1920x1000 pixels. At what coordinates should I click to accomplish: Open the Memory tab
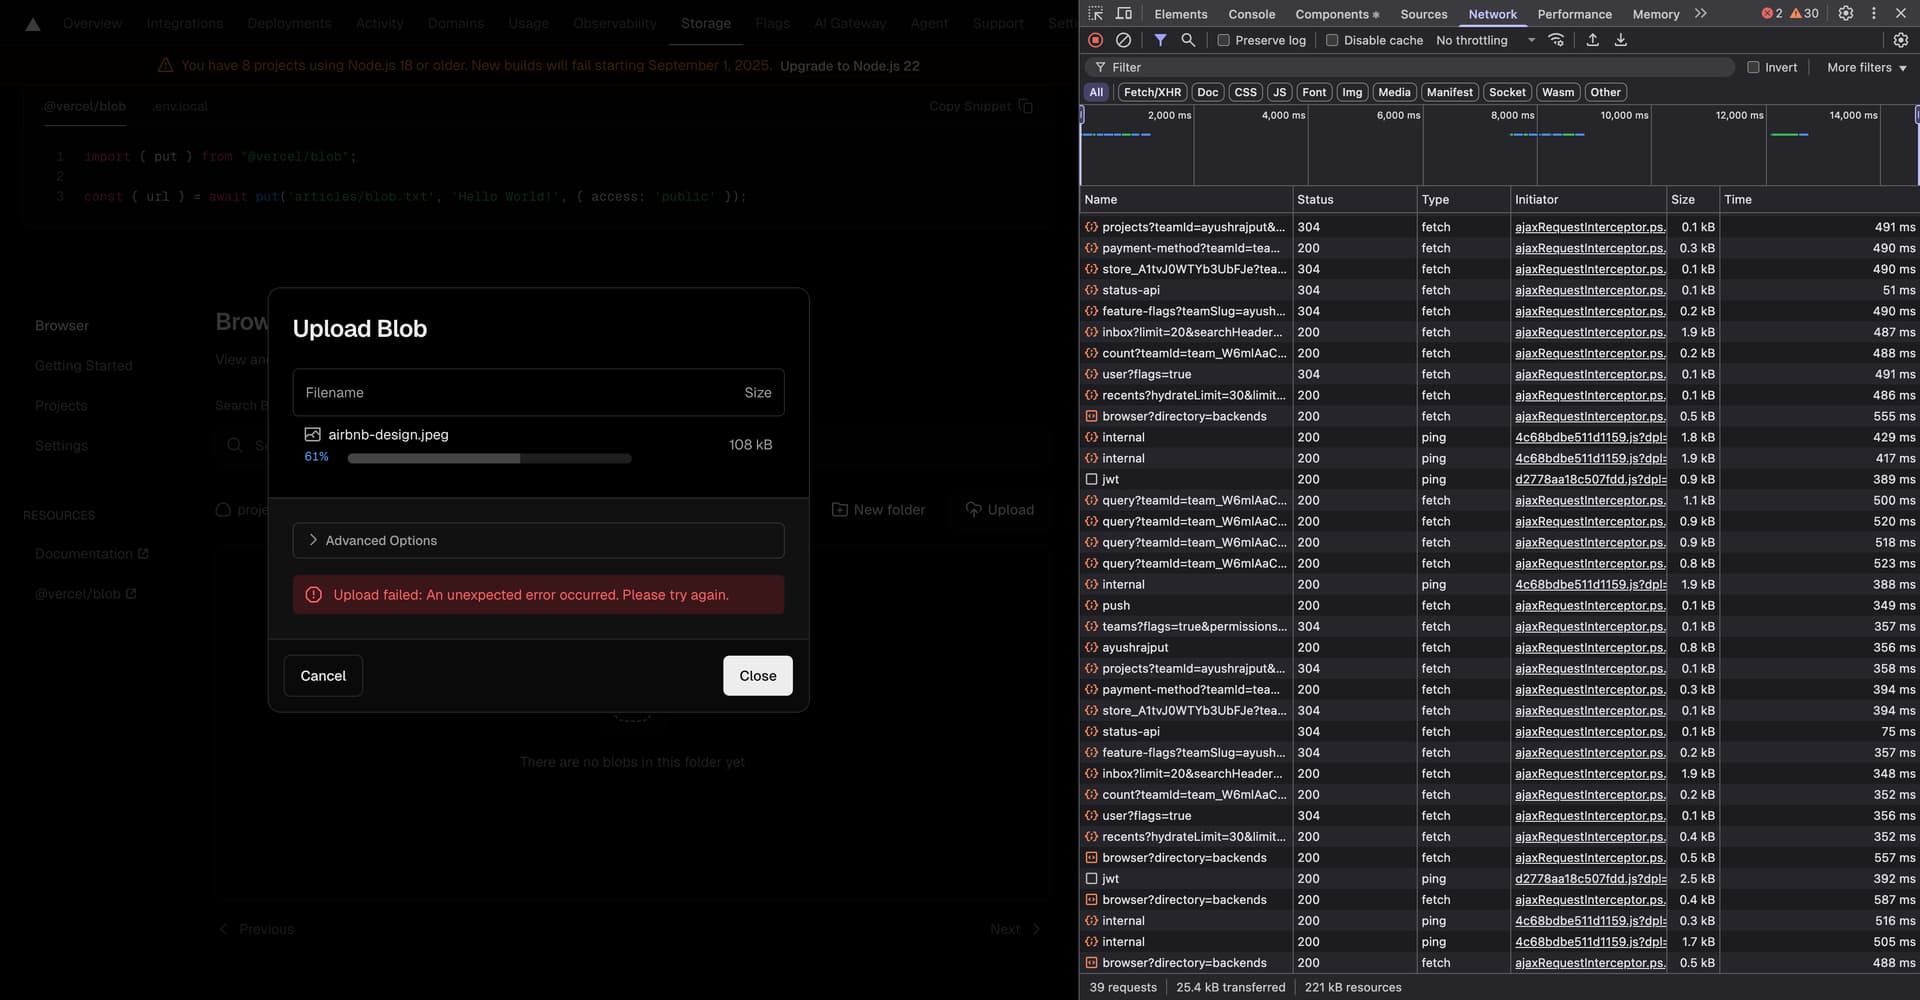[1656, 14]
